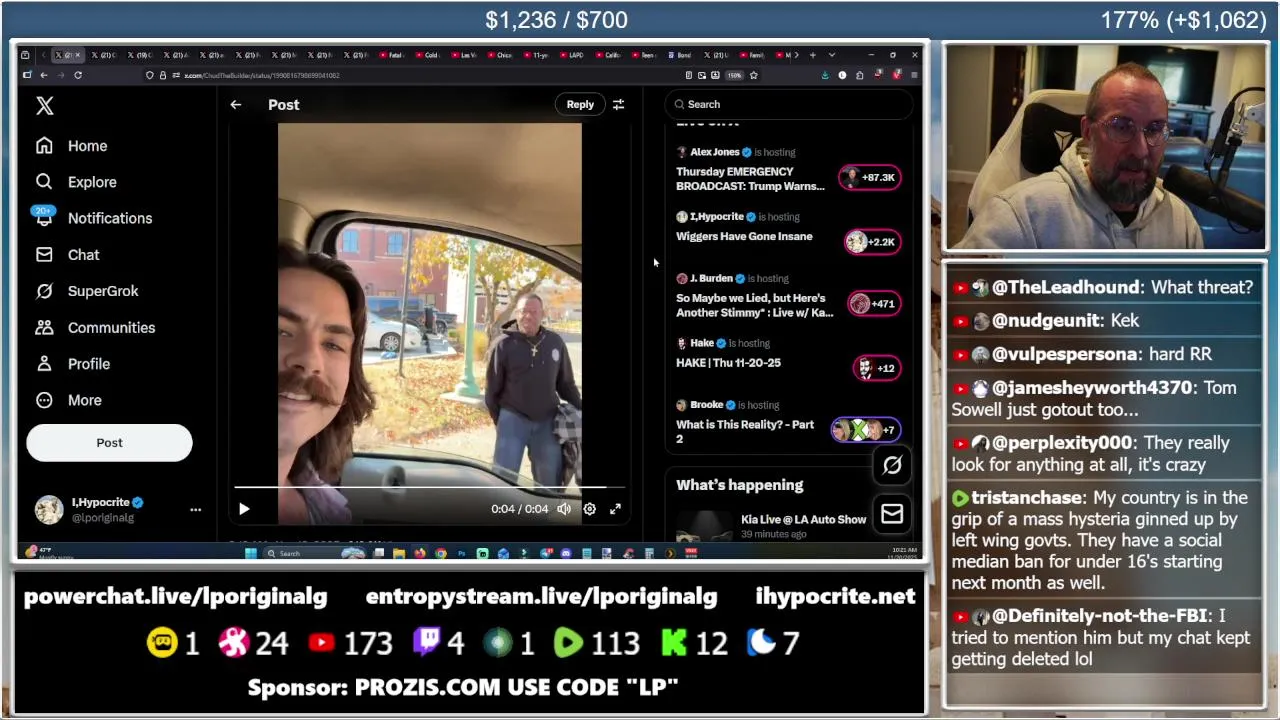Image resolution: width=1280 pixels, height=720 pixels.
Task: Open a new browser tab with plus
Action: point(812,55)
